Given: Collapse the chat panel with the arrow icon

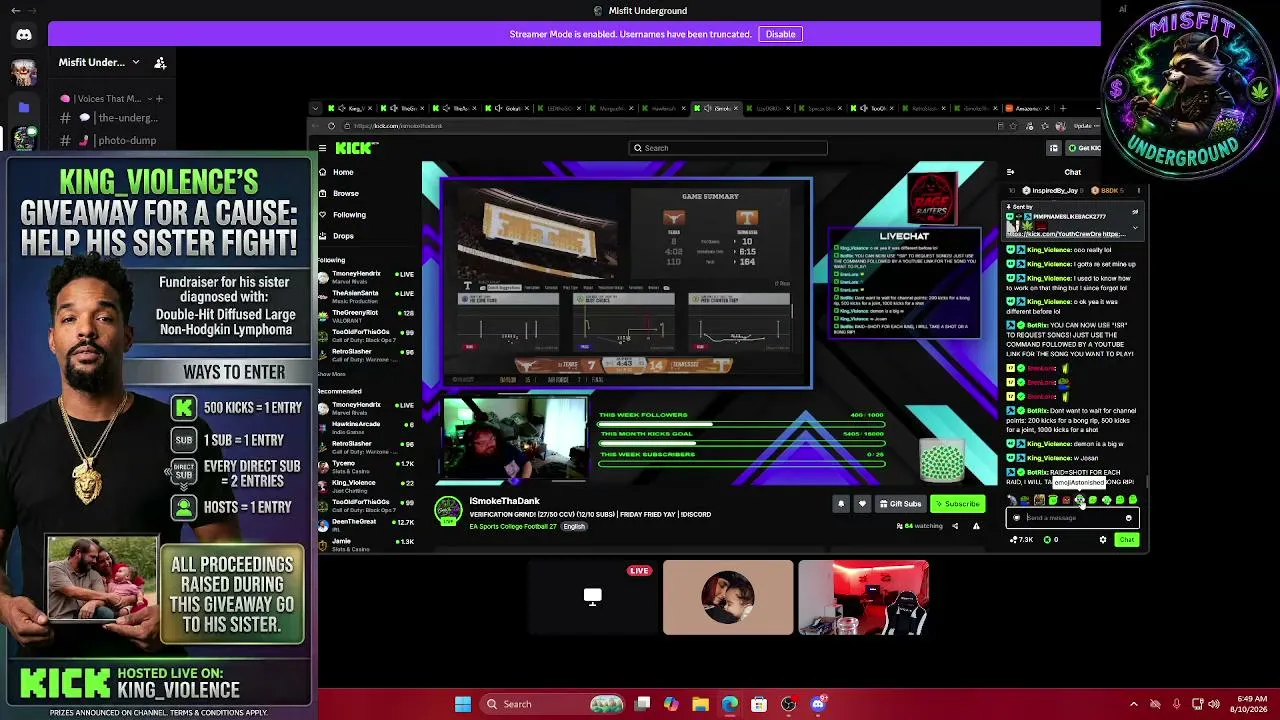Looking at the screenshot, I should [x=1010, y=172].
